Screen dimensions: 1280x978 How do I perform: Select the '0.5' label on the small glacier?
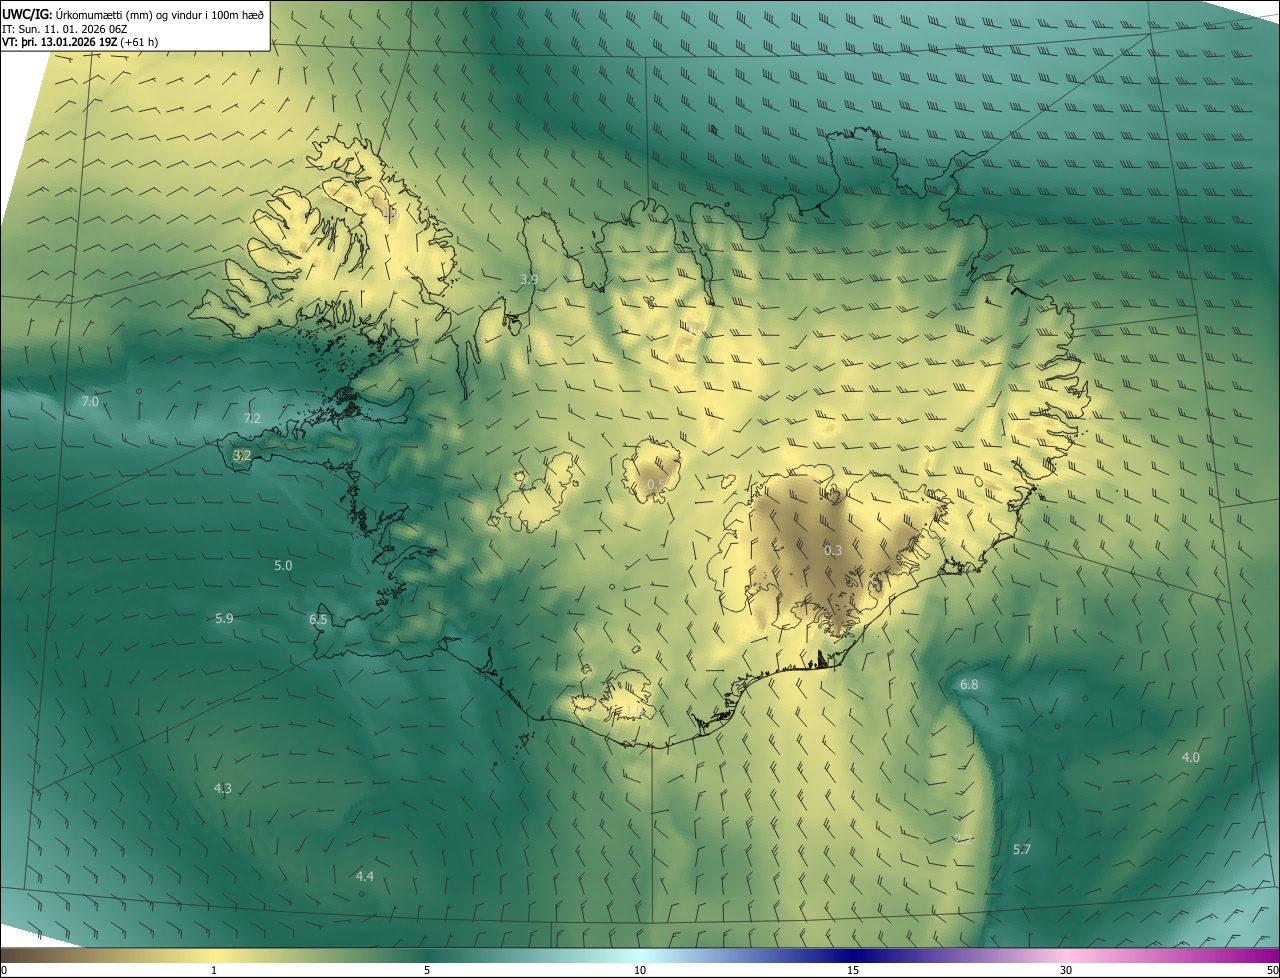[656, 485]
